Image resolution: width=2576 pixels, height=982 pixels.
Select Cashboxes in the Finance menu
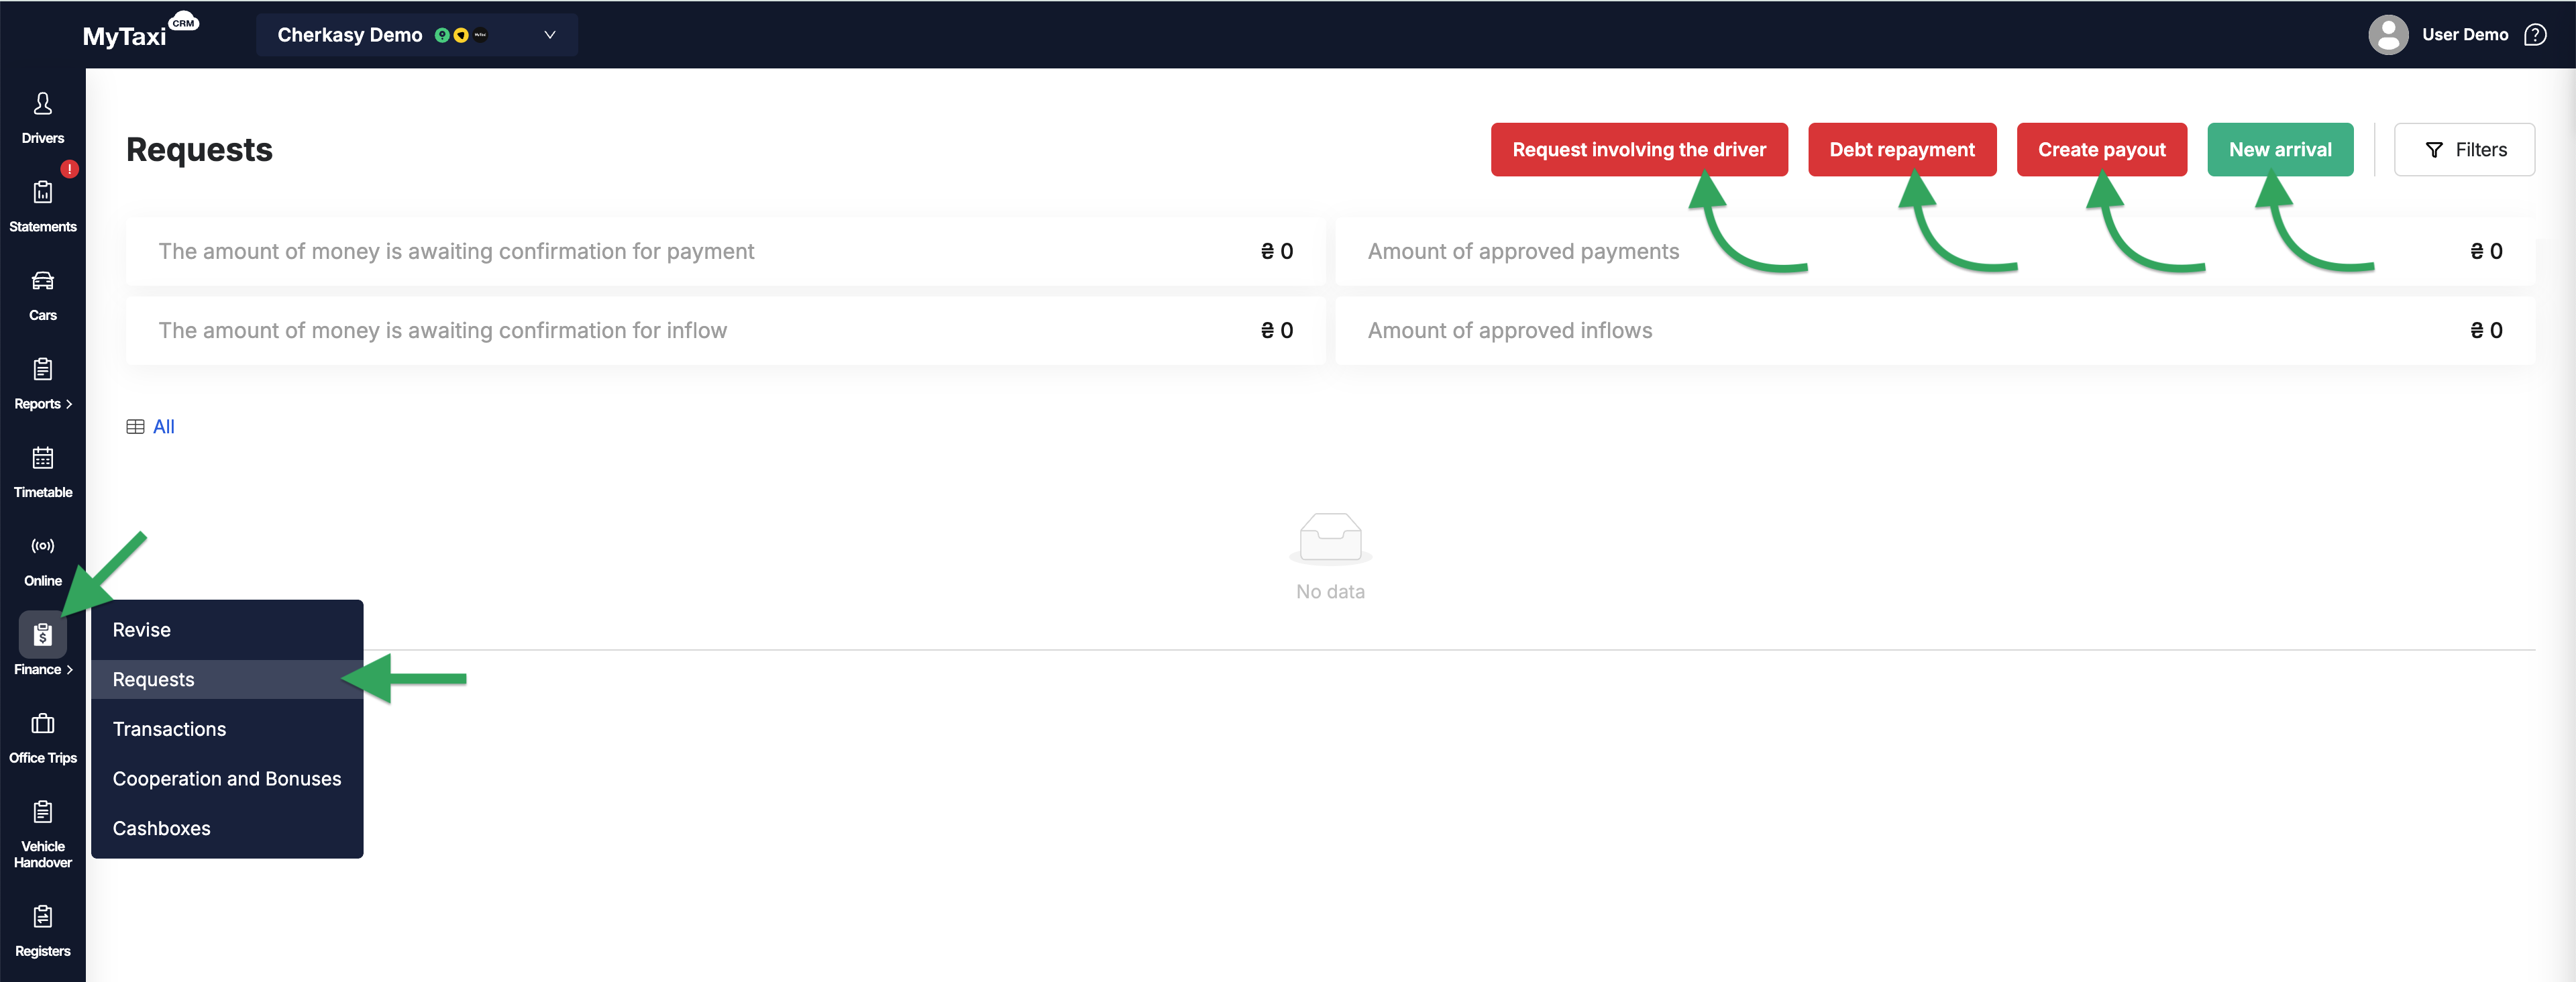(227, 828)
